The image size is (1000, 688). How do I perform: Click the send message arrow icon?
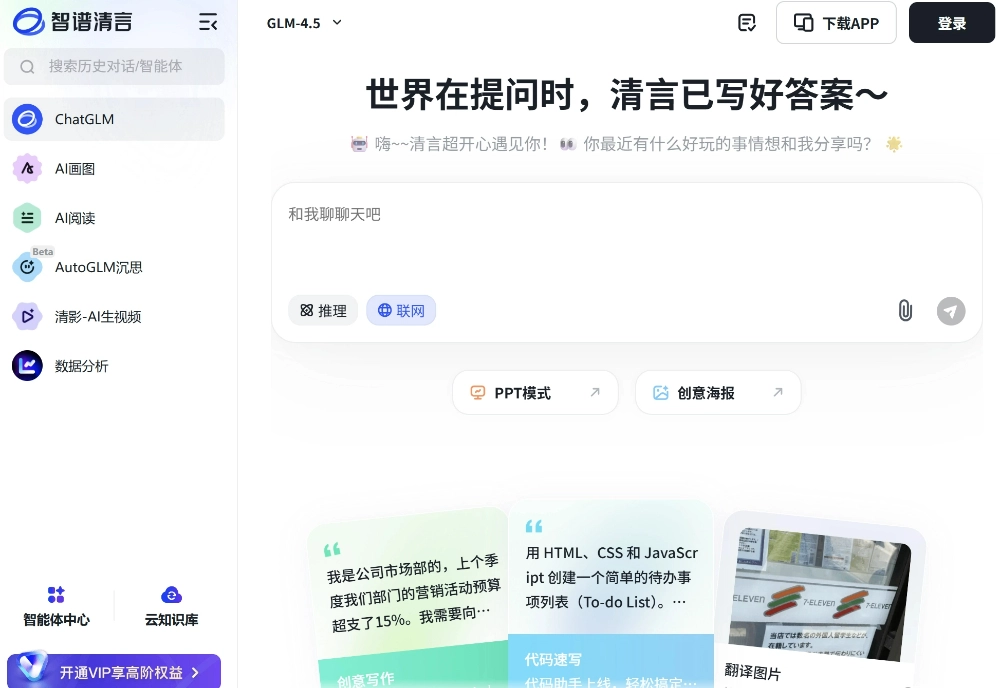[951, 311]
